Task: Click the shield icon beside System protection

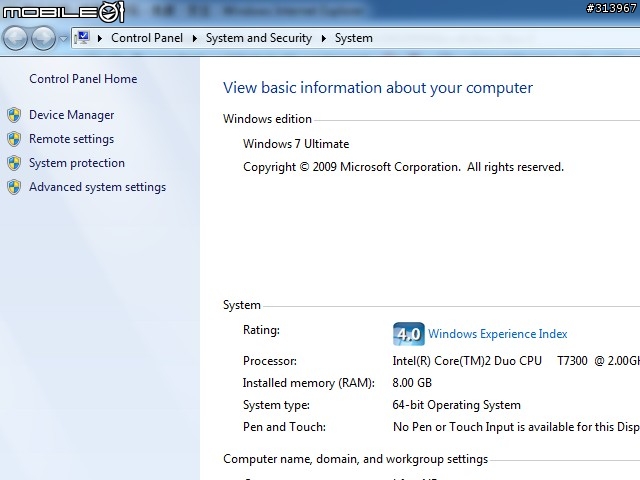Action: [14, 163]
